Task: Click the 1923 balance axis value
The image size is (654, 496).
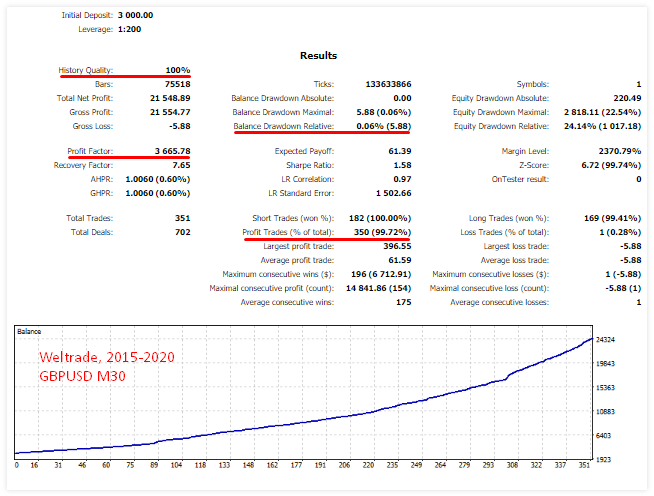Action: click(x=603, y=460)
